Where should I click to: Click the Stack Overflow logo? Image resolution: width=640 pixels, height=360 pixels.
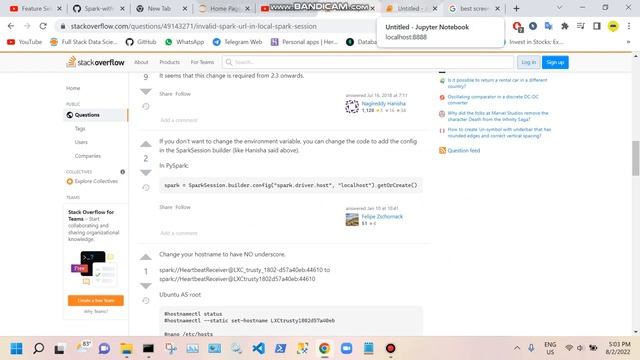pos(96,62)
